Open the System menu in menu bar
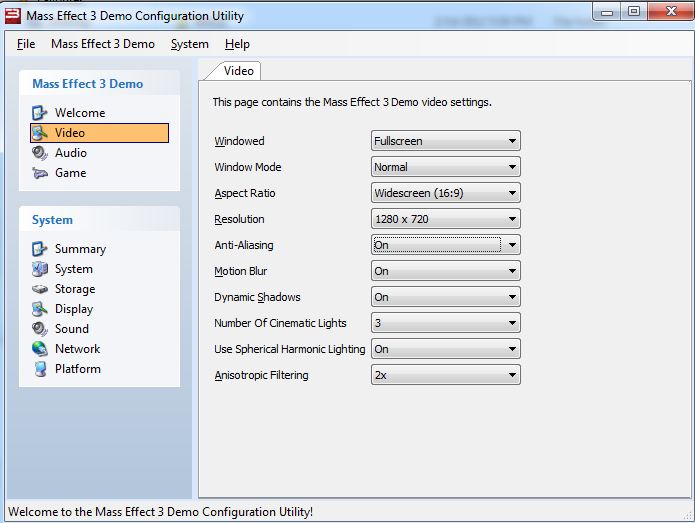This screenshot has height=523, width=695. click(x=190, y=44)
